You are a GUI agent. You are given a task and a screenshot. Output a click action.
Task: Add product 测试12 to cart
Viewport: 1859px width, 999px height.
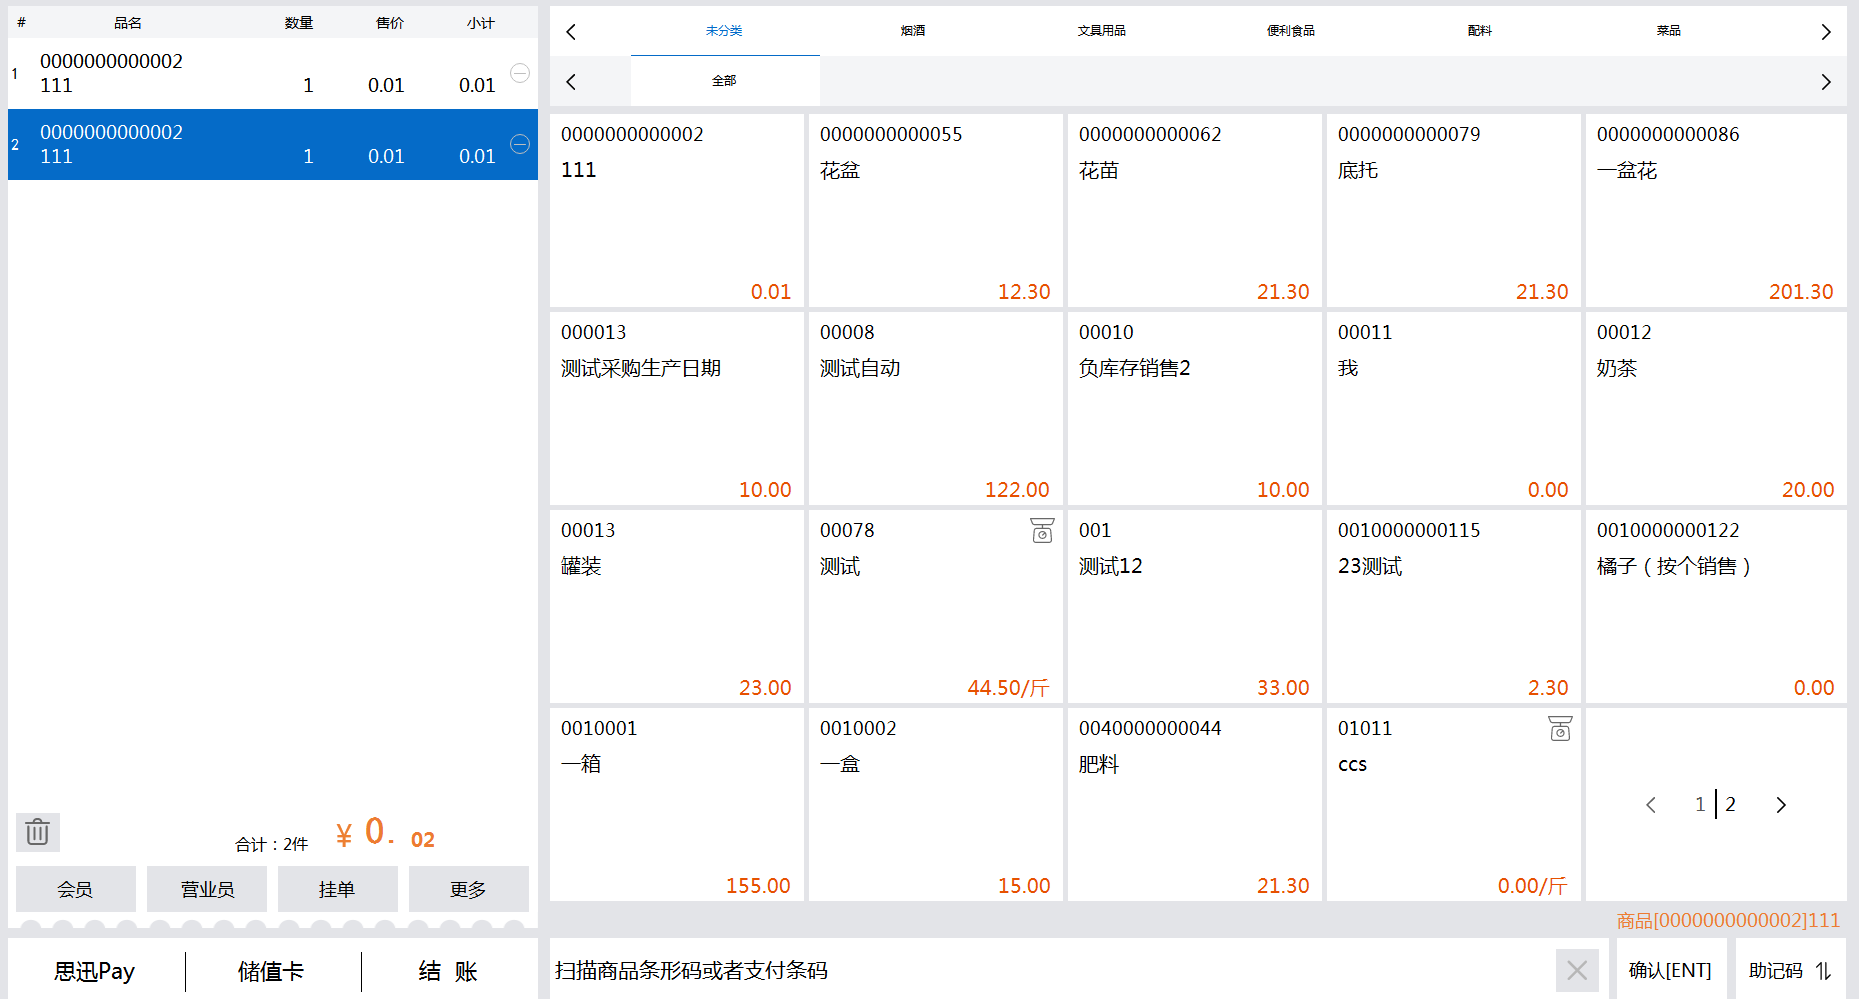coord(1195,606)
